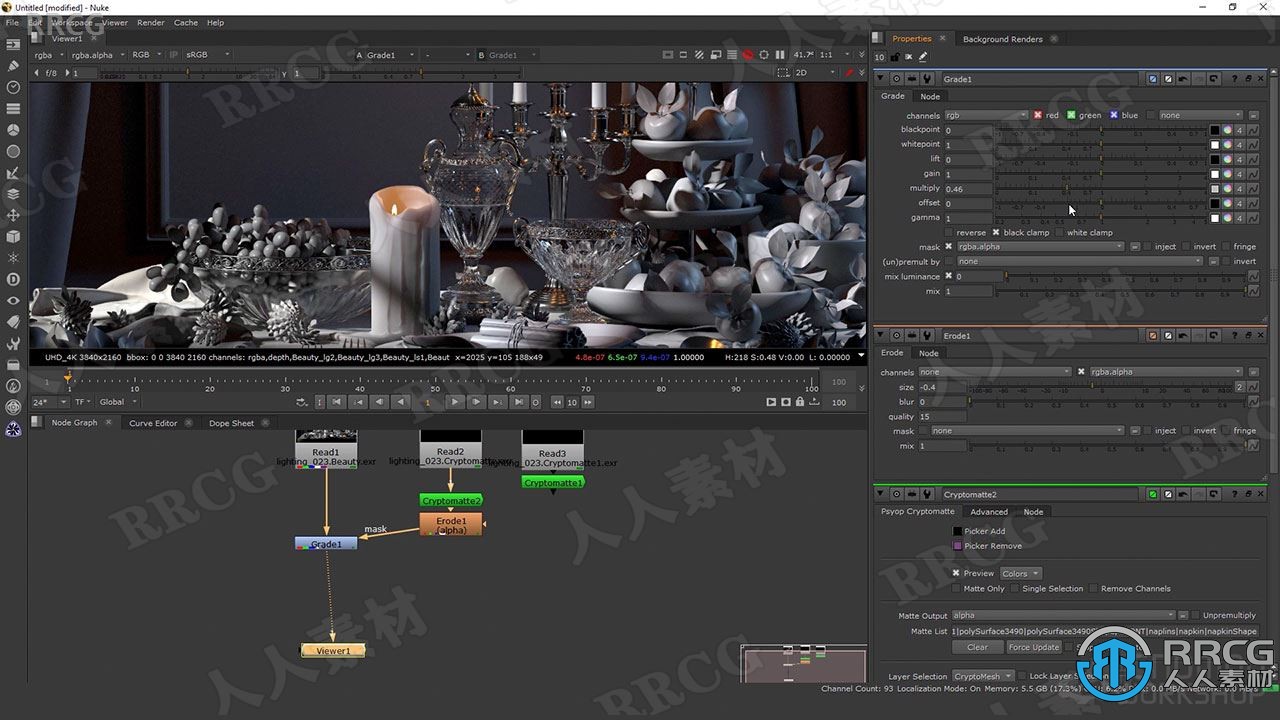The height and width of the screenshot is (720, 1280).
Task: Switch to the Dope Sheet tab
Action: tap(231, 423)
